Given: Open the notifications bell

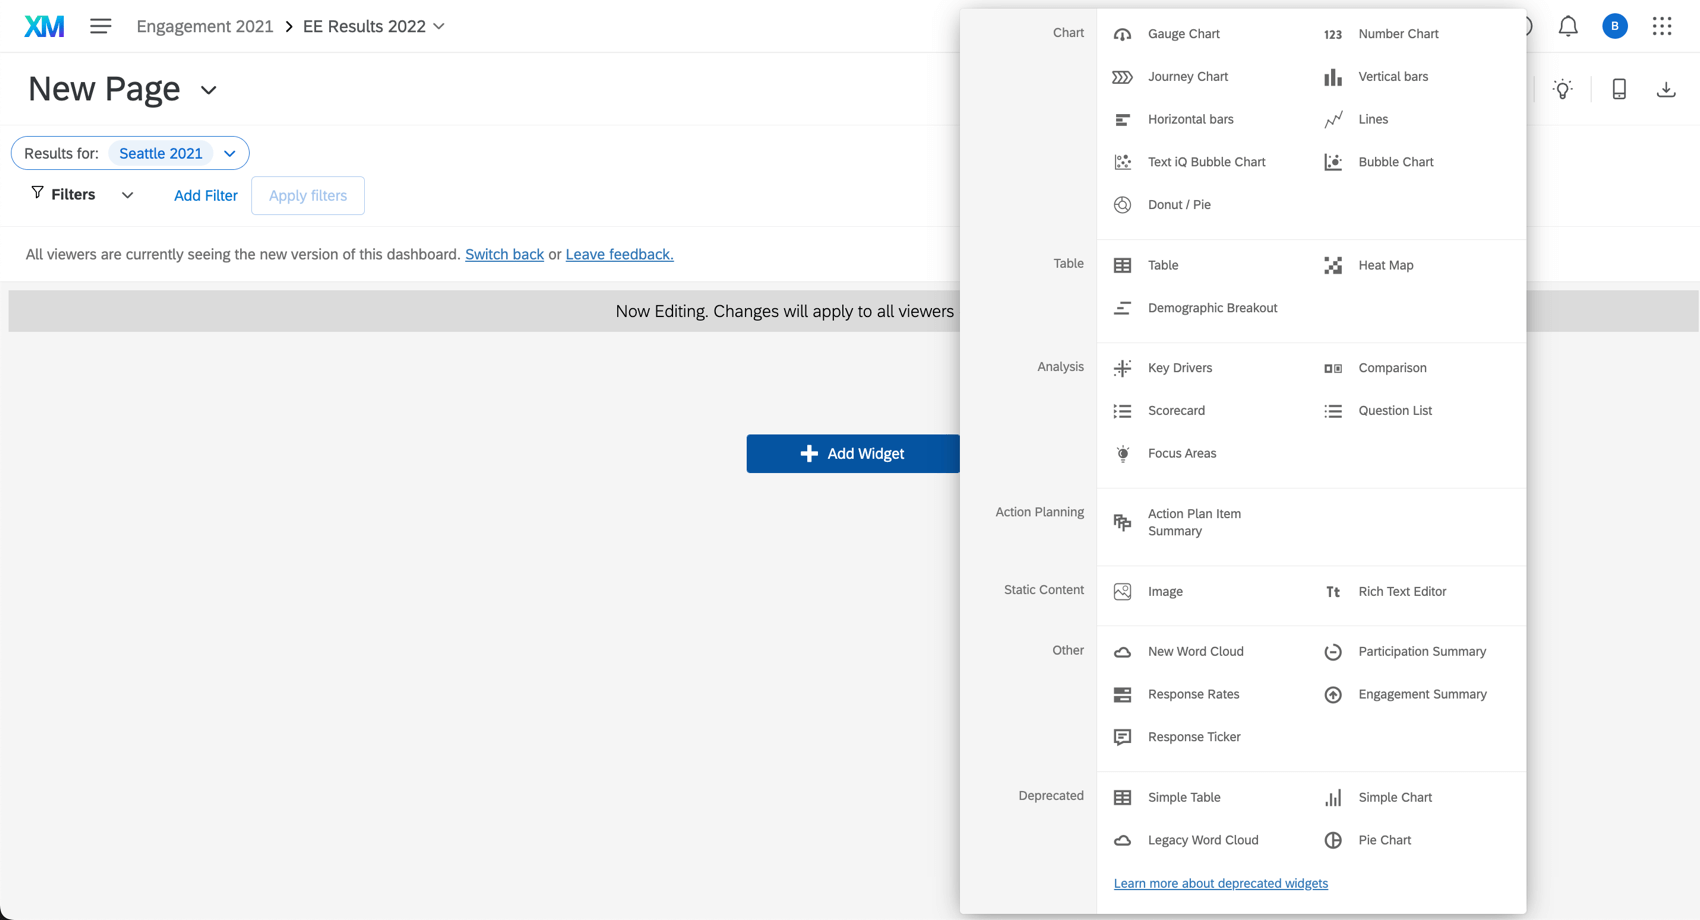Looking at the screenshot, I should (1567, 26).
